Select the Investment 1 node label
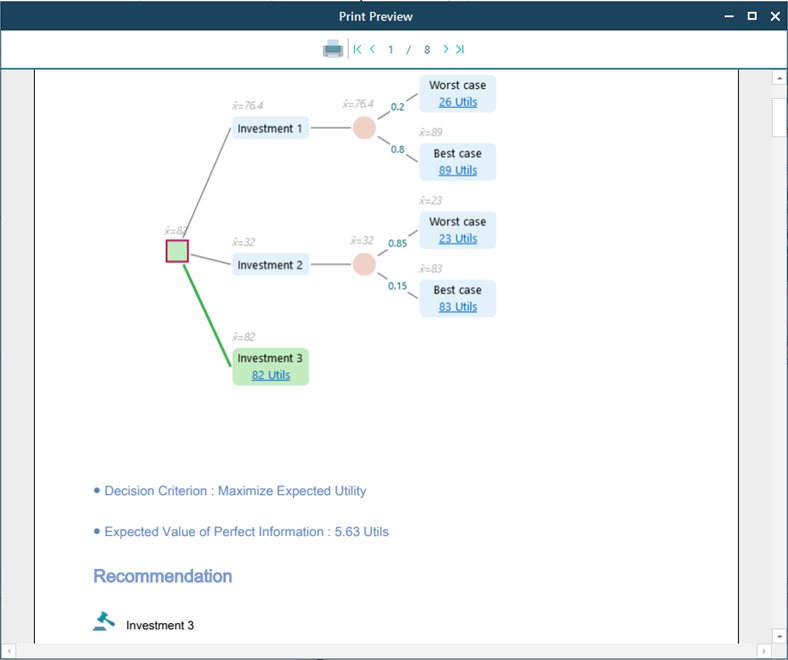788x660 pixels. 270,128
